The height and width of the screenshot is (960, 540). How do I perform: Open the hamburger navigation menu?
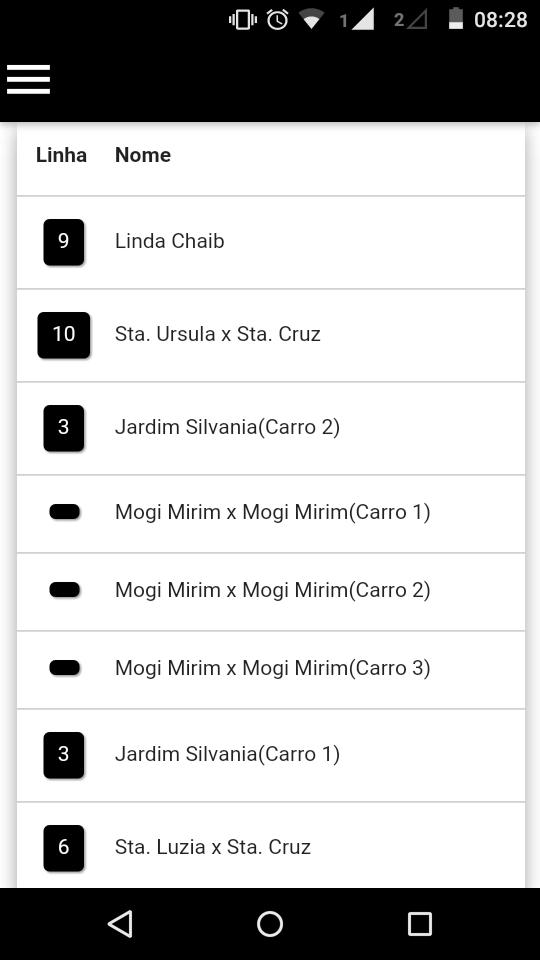[28, 79]
